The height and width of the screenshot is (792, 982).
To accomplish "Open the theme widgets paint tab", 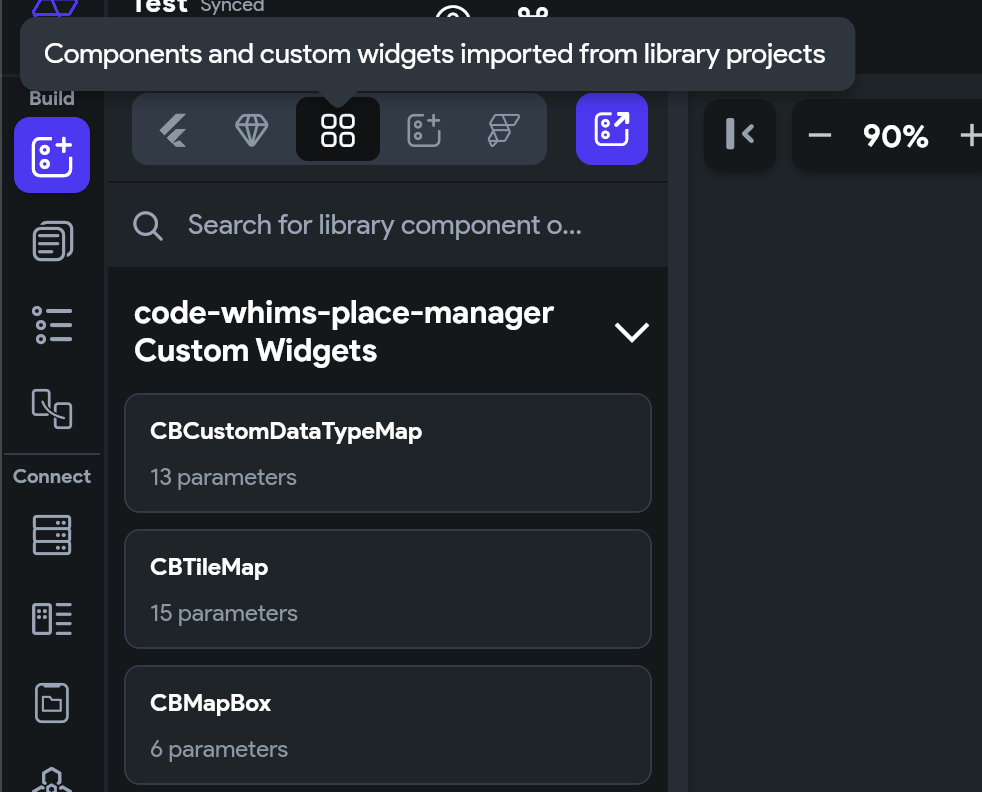I will [503, 130].
